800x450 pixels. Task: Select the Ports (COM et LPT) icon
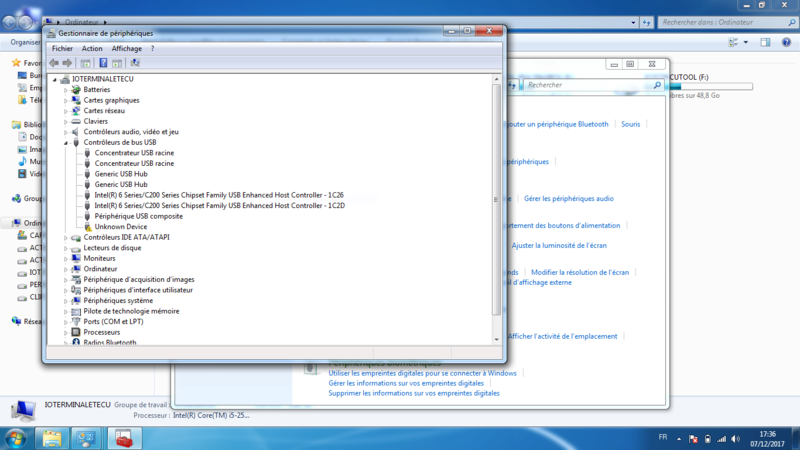(x=76, y=321)
